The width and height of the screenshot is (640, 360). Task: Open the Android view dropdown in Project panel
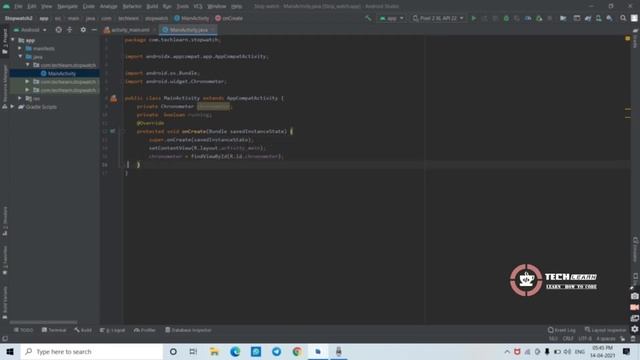pos(30,30)
